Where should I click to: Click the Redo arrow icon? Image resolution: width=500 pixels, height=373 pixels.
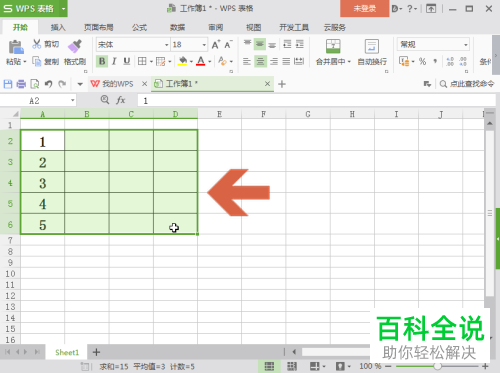pos(62,84)
